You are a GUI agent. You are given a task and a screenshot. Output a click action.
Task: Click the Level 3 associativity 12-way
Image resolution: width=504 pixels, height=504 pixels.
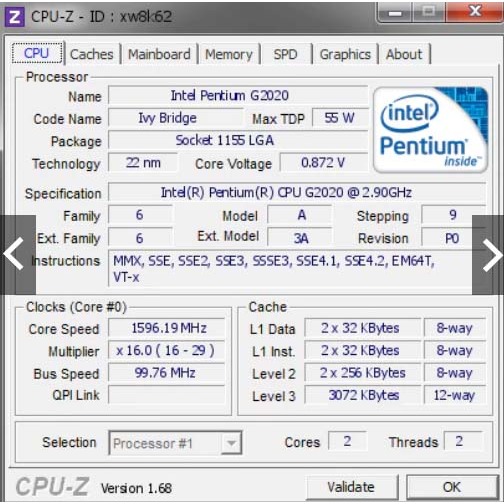(x=455, y=395)
